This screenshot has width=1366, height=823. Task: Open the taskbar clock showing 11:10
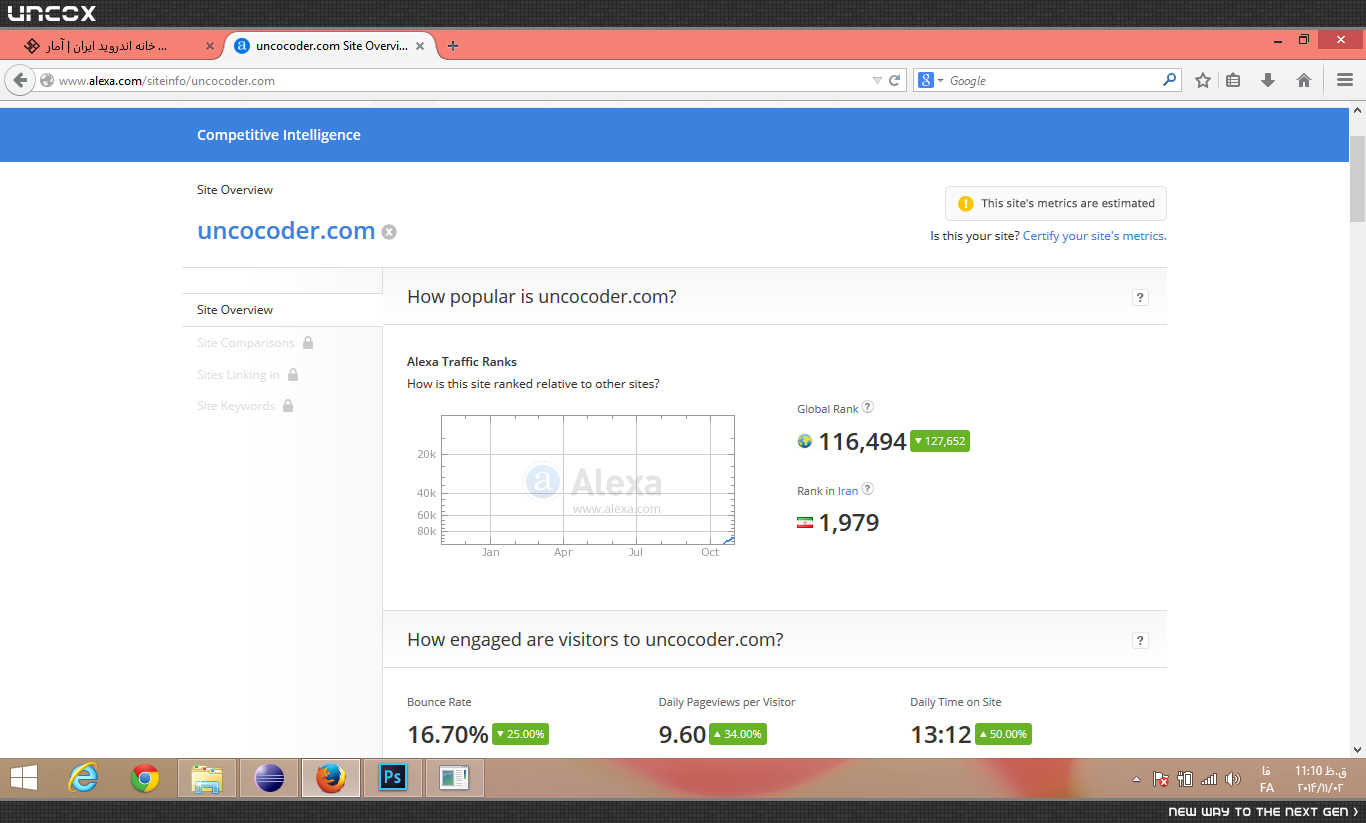tap(1320, 779)
